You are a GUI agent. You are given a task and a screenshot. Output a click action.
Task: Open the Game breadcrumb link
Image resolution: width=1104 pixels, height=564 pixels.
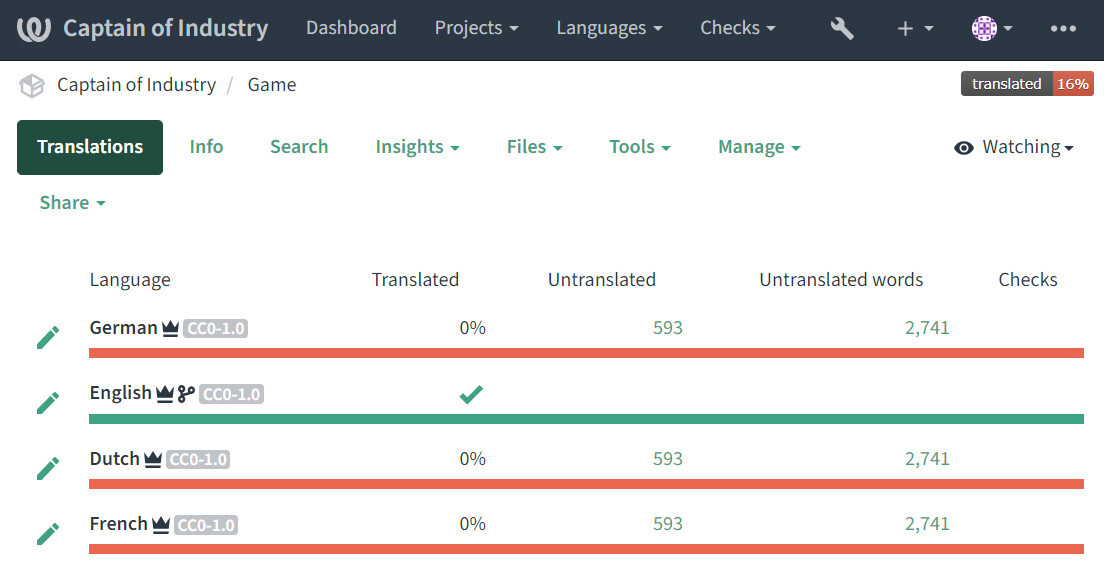272,84
